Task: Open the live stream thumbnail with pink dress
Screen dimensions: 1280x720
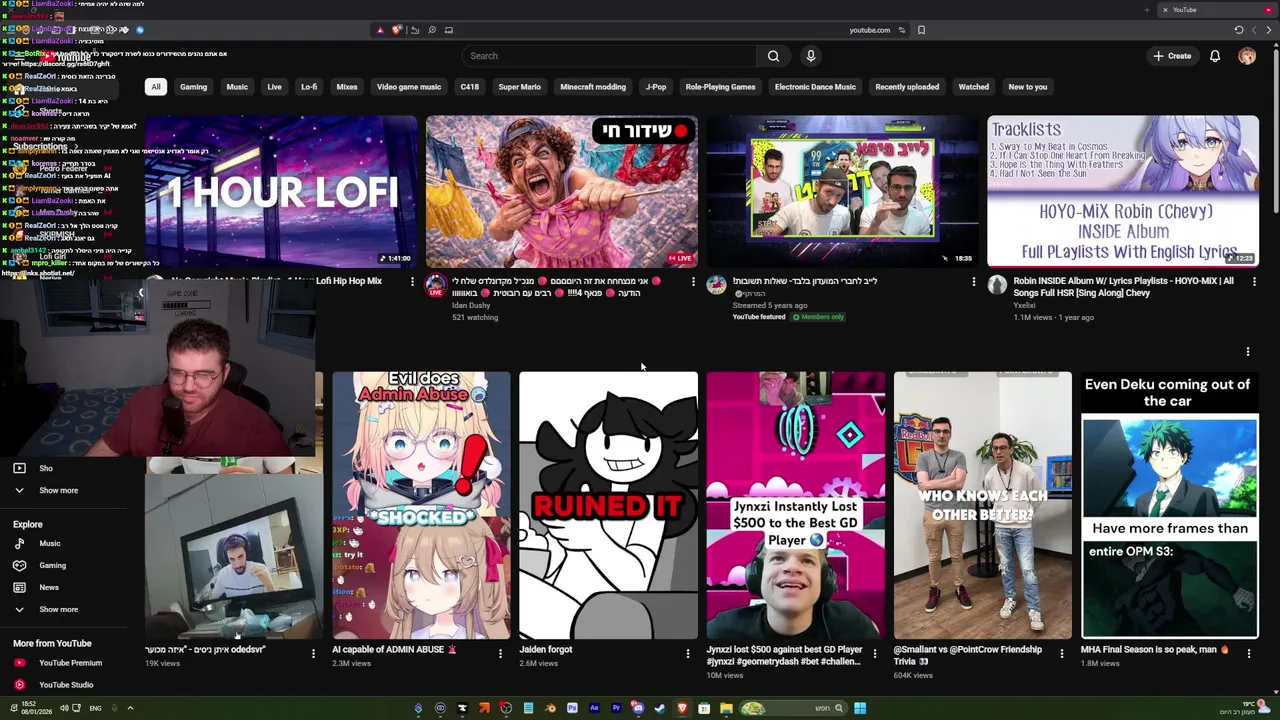Action: [562, 192]
